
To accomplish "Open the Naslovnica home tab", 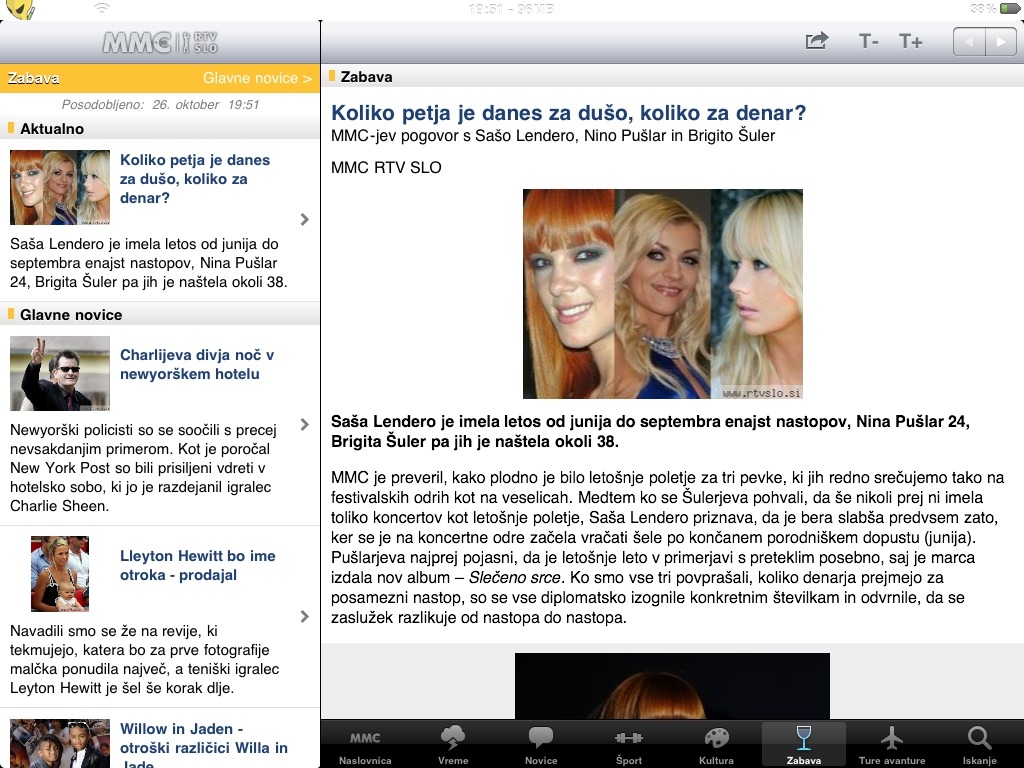I will point(365,745).
